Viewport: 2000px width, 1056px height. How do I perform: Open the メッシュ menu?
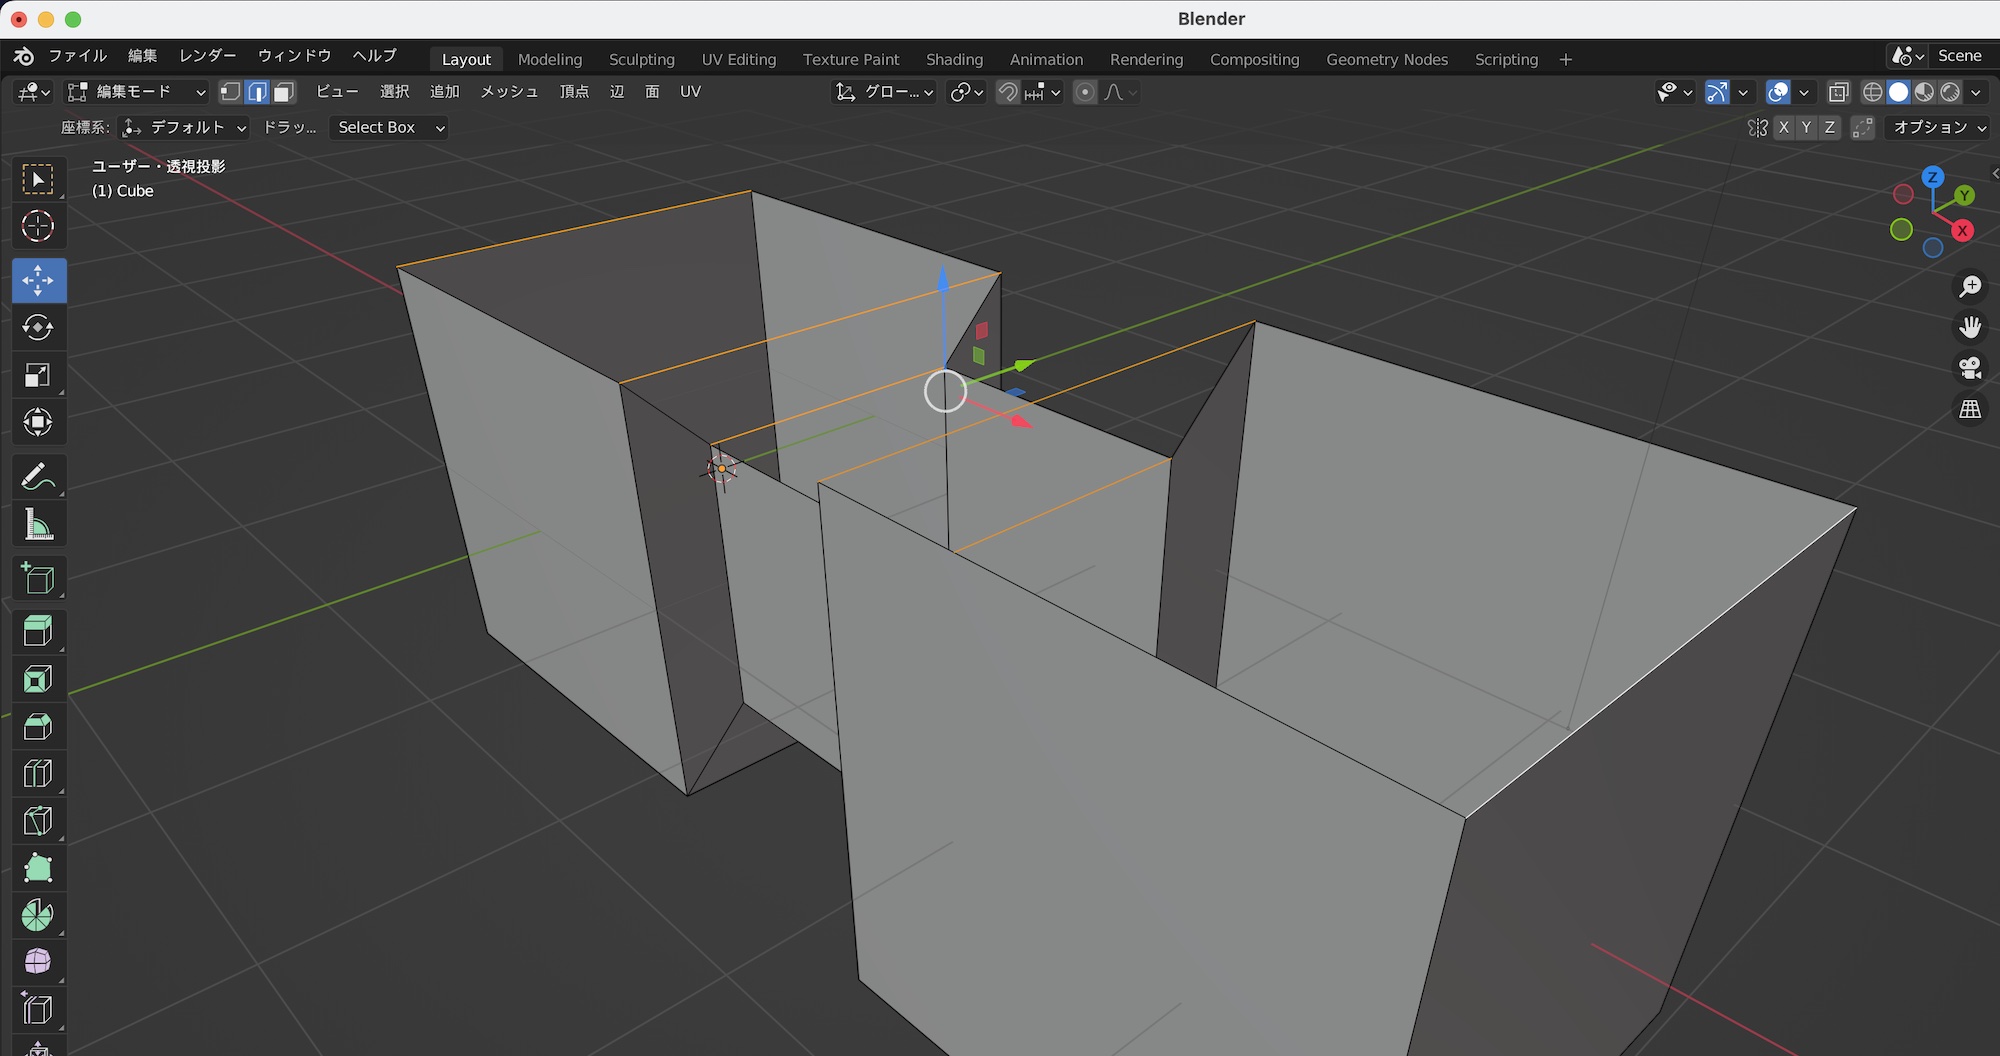(509, 92)
